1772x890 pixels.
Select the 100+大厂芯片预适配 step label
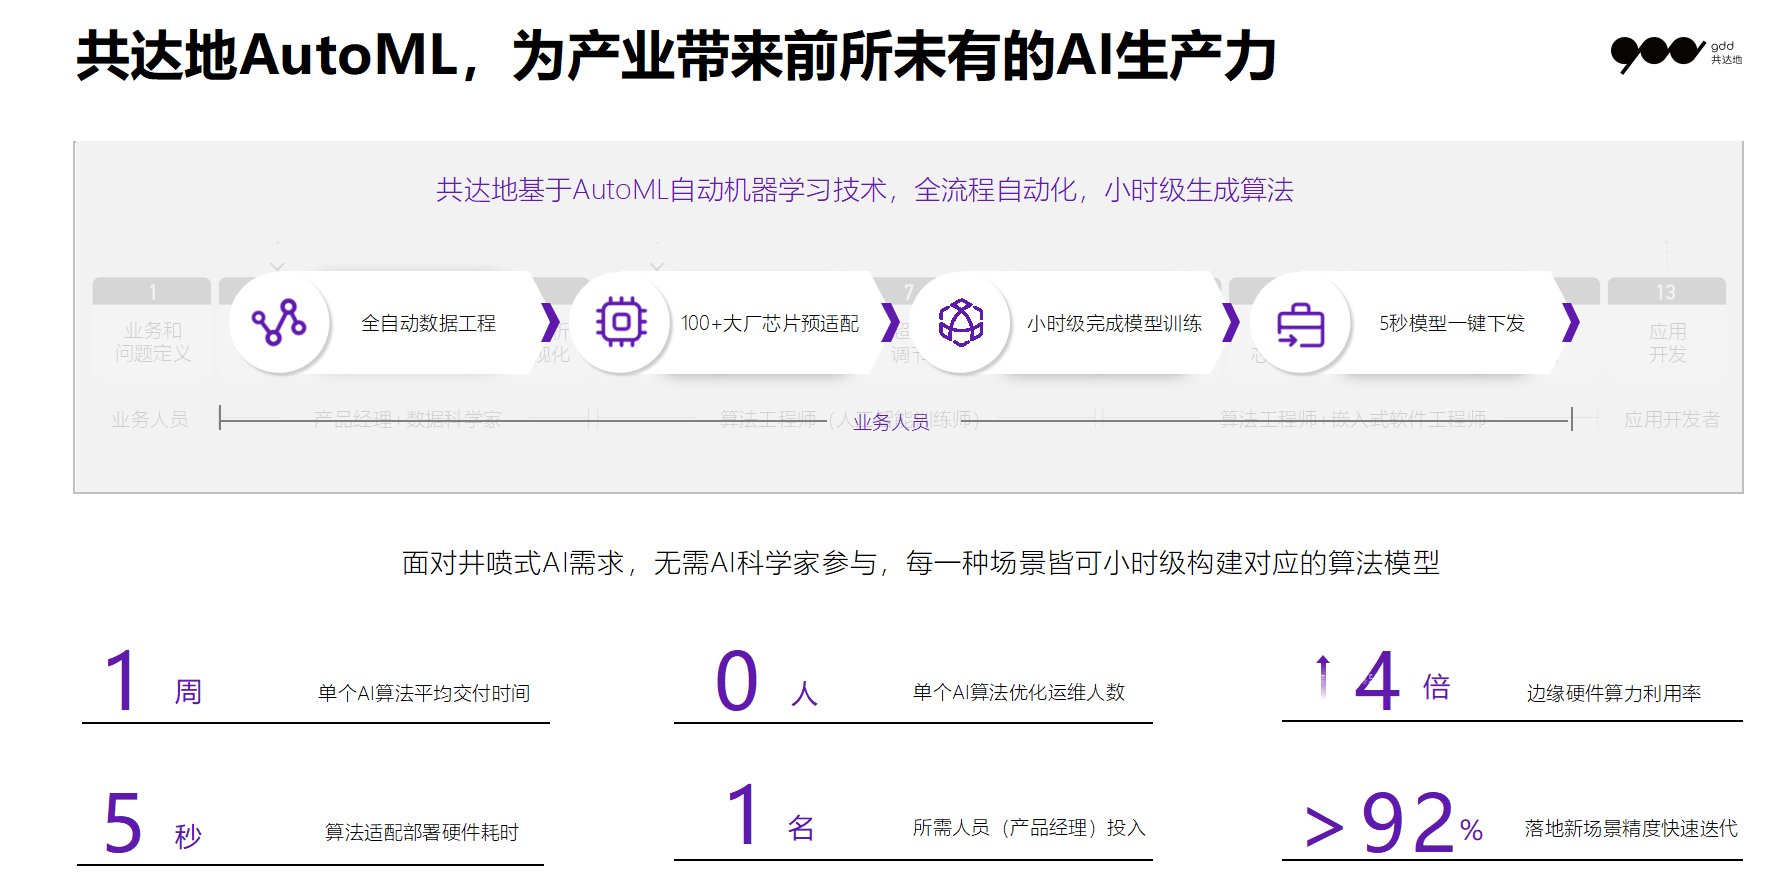770,323
